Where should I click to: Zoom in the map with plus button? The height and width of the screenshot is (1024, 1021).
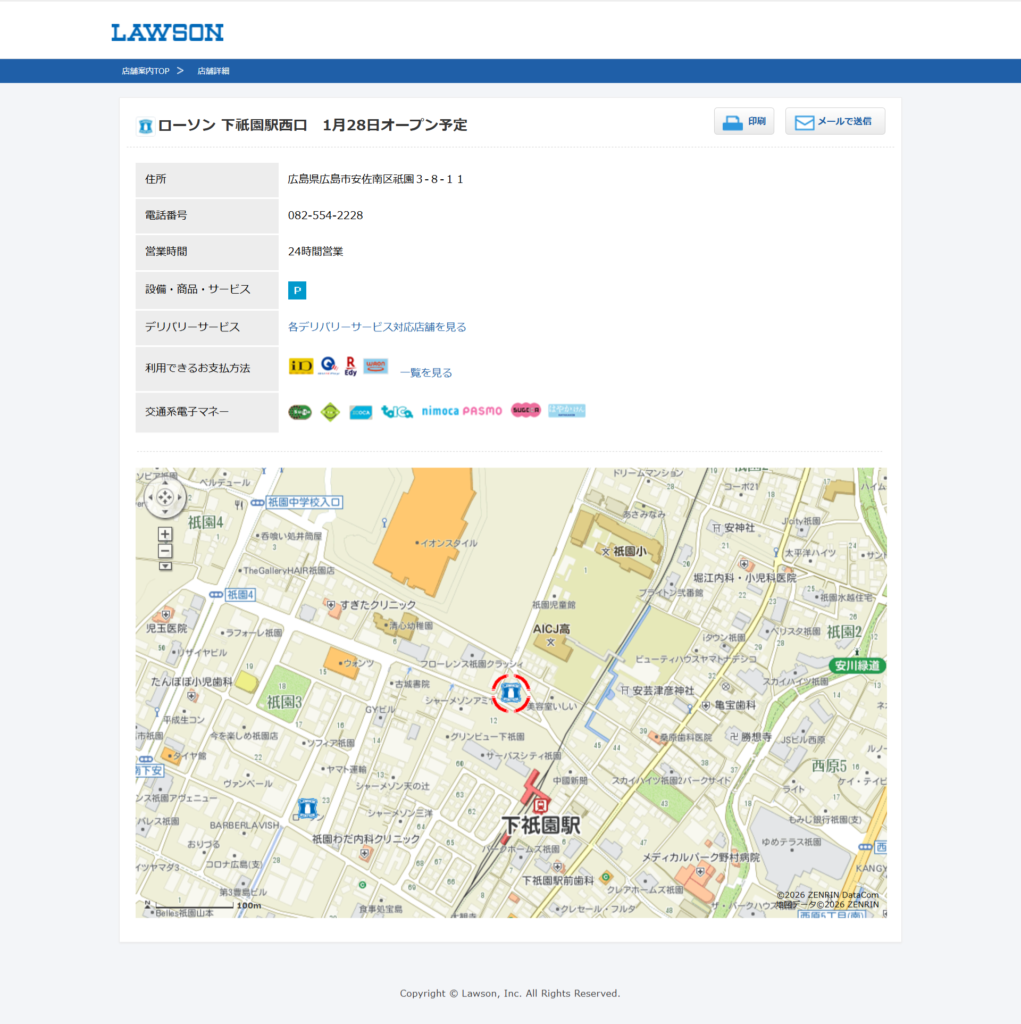[165, 534]
